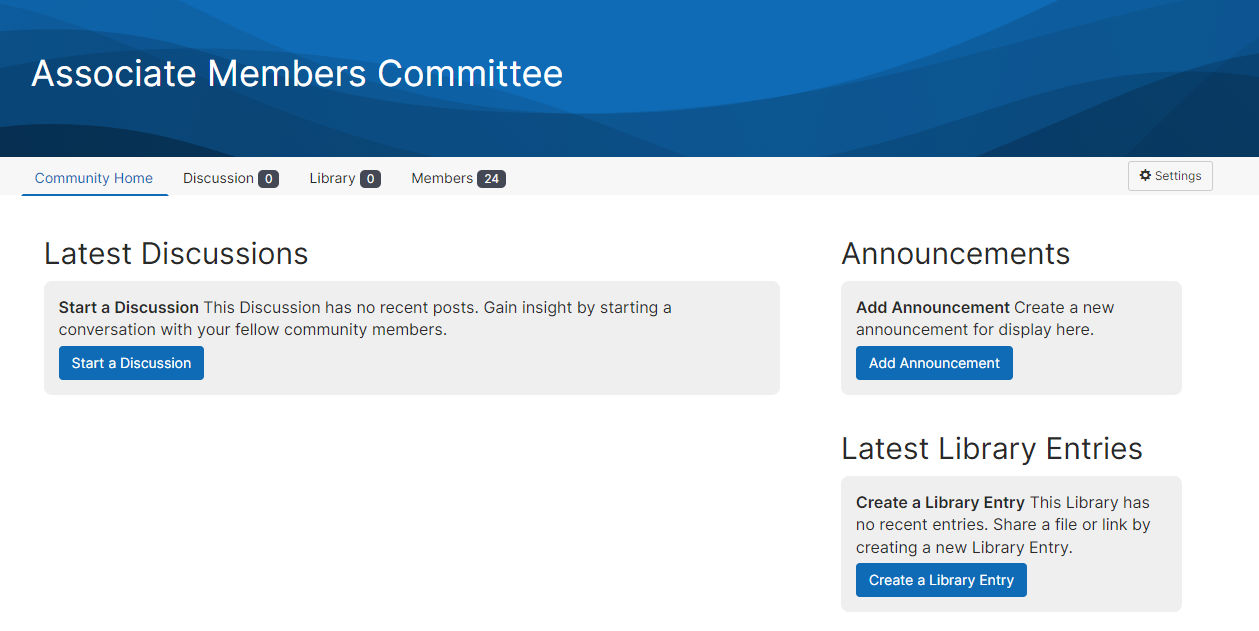Go to the Library tab
Screen dimensions: 1259x631
(x=332, y=178)
